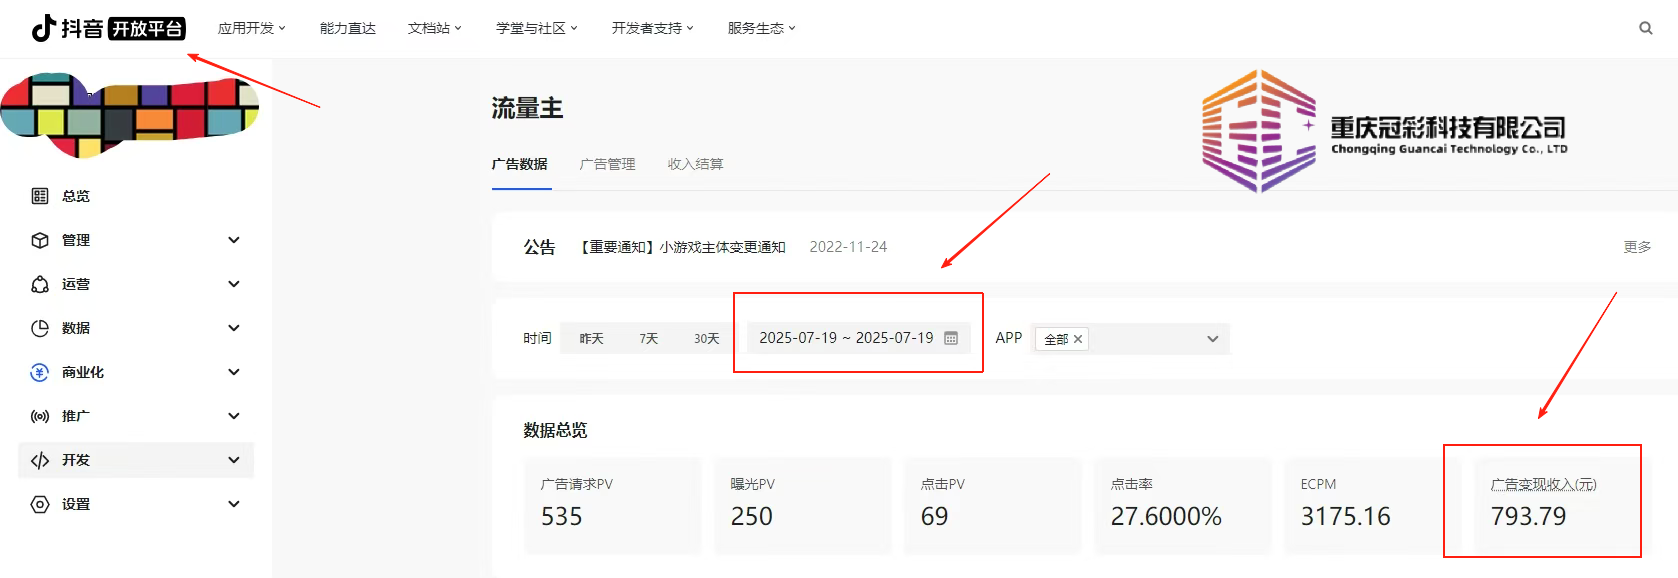Open the search magnifier icon
This screenshot has height=578, width=1678.
[1645, 28]
